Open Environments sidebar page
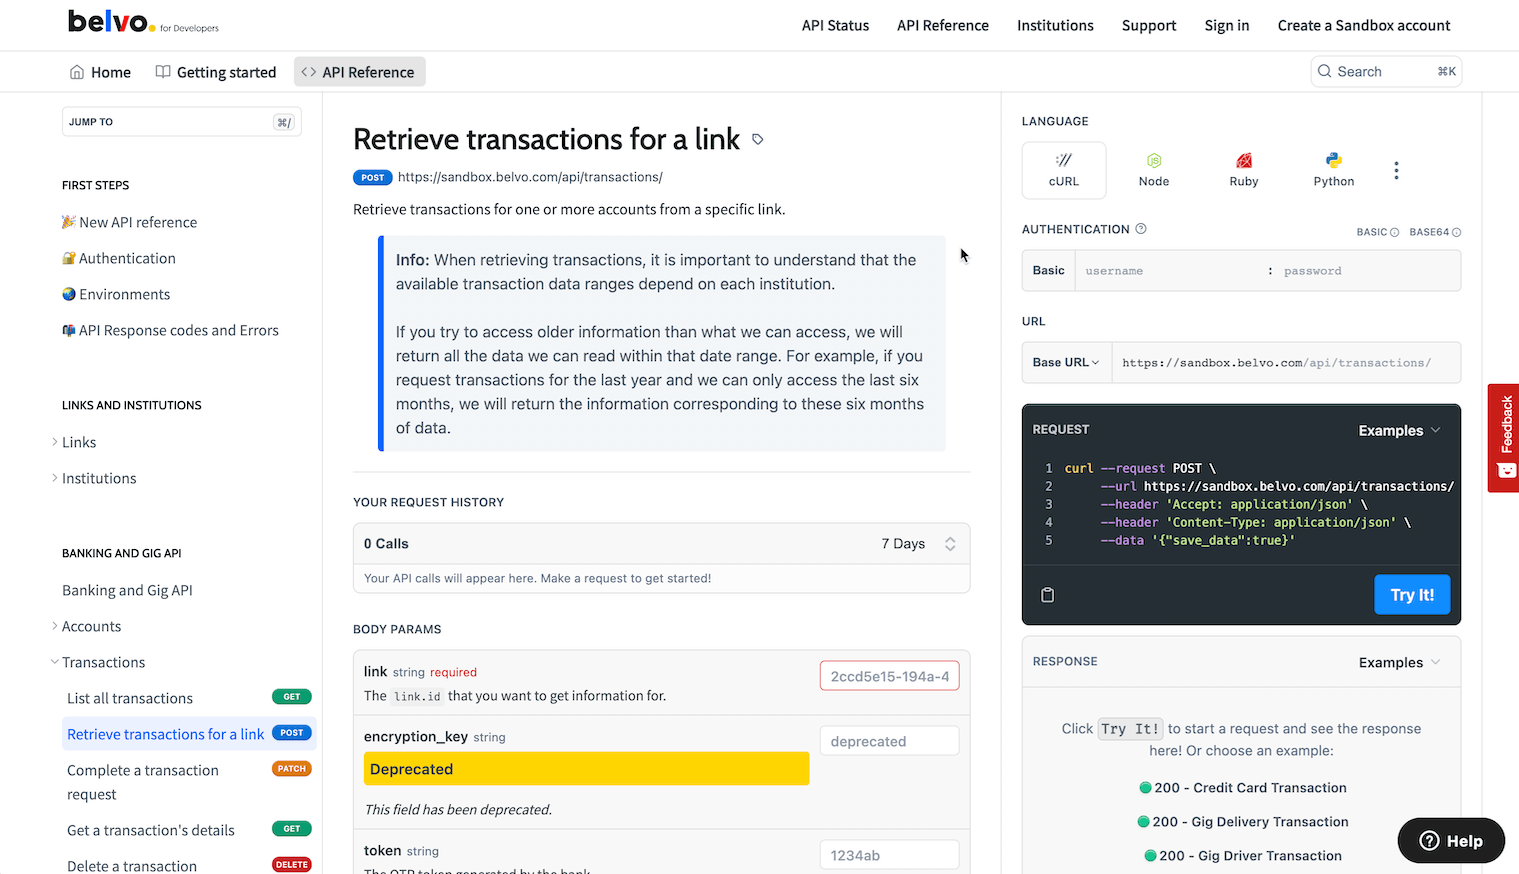 pyautogui.click(x=116, y=294)
